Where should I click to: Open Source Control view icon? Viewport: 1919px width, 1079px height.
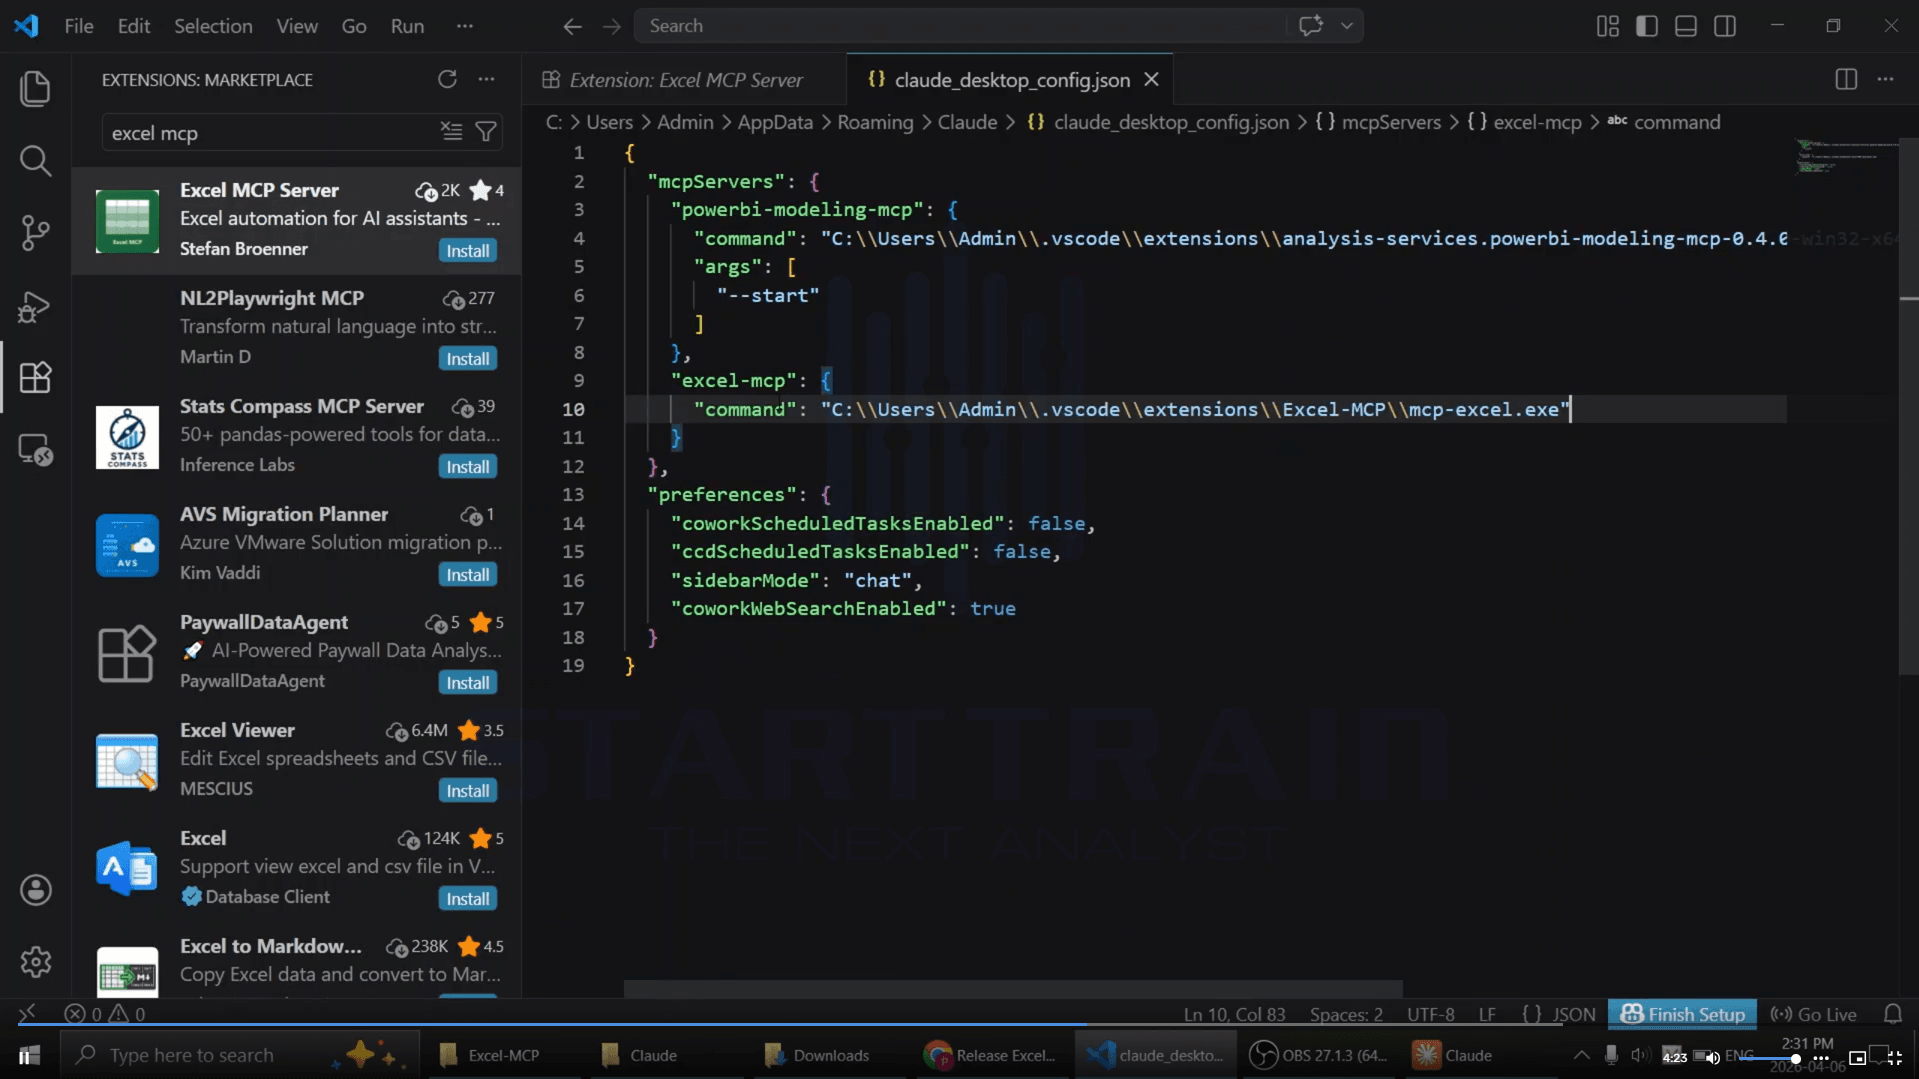click(x=35, y=233)
